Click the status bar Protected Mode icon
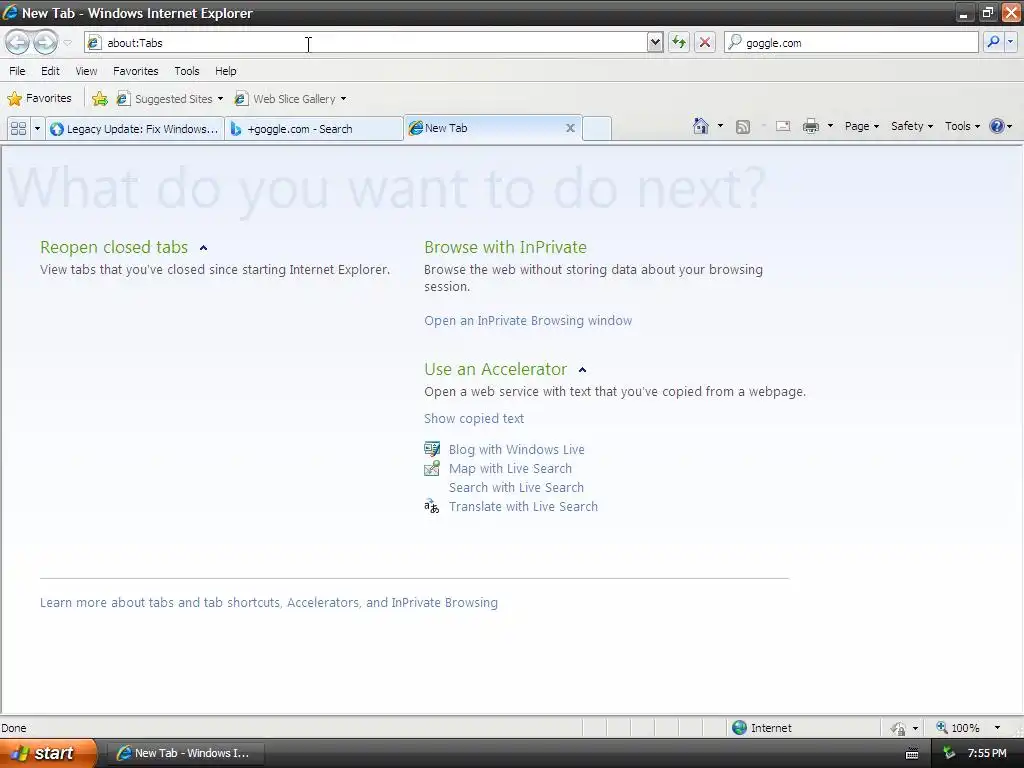Viewport: 1024px width, 768px height. pyautogui.click(x=899, y=728)
